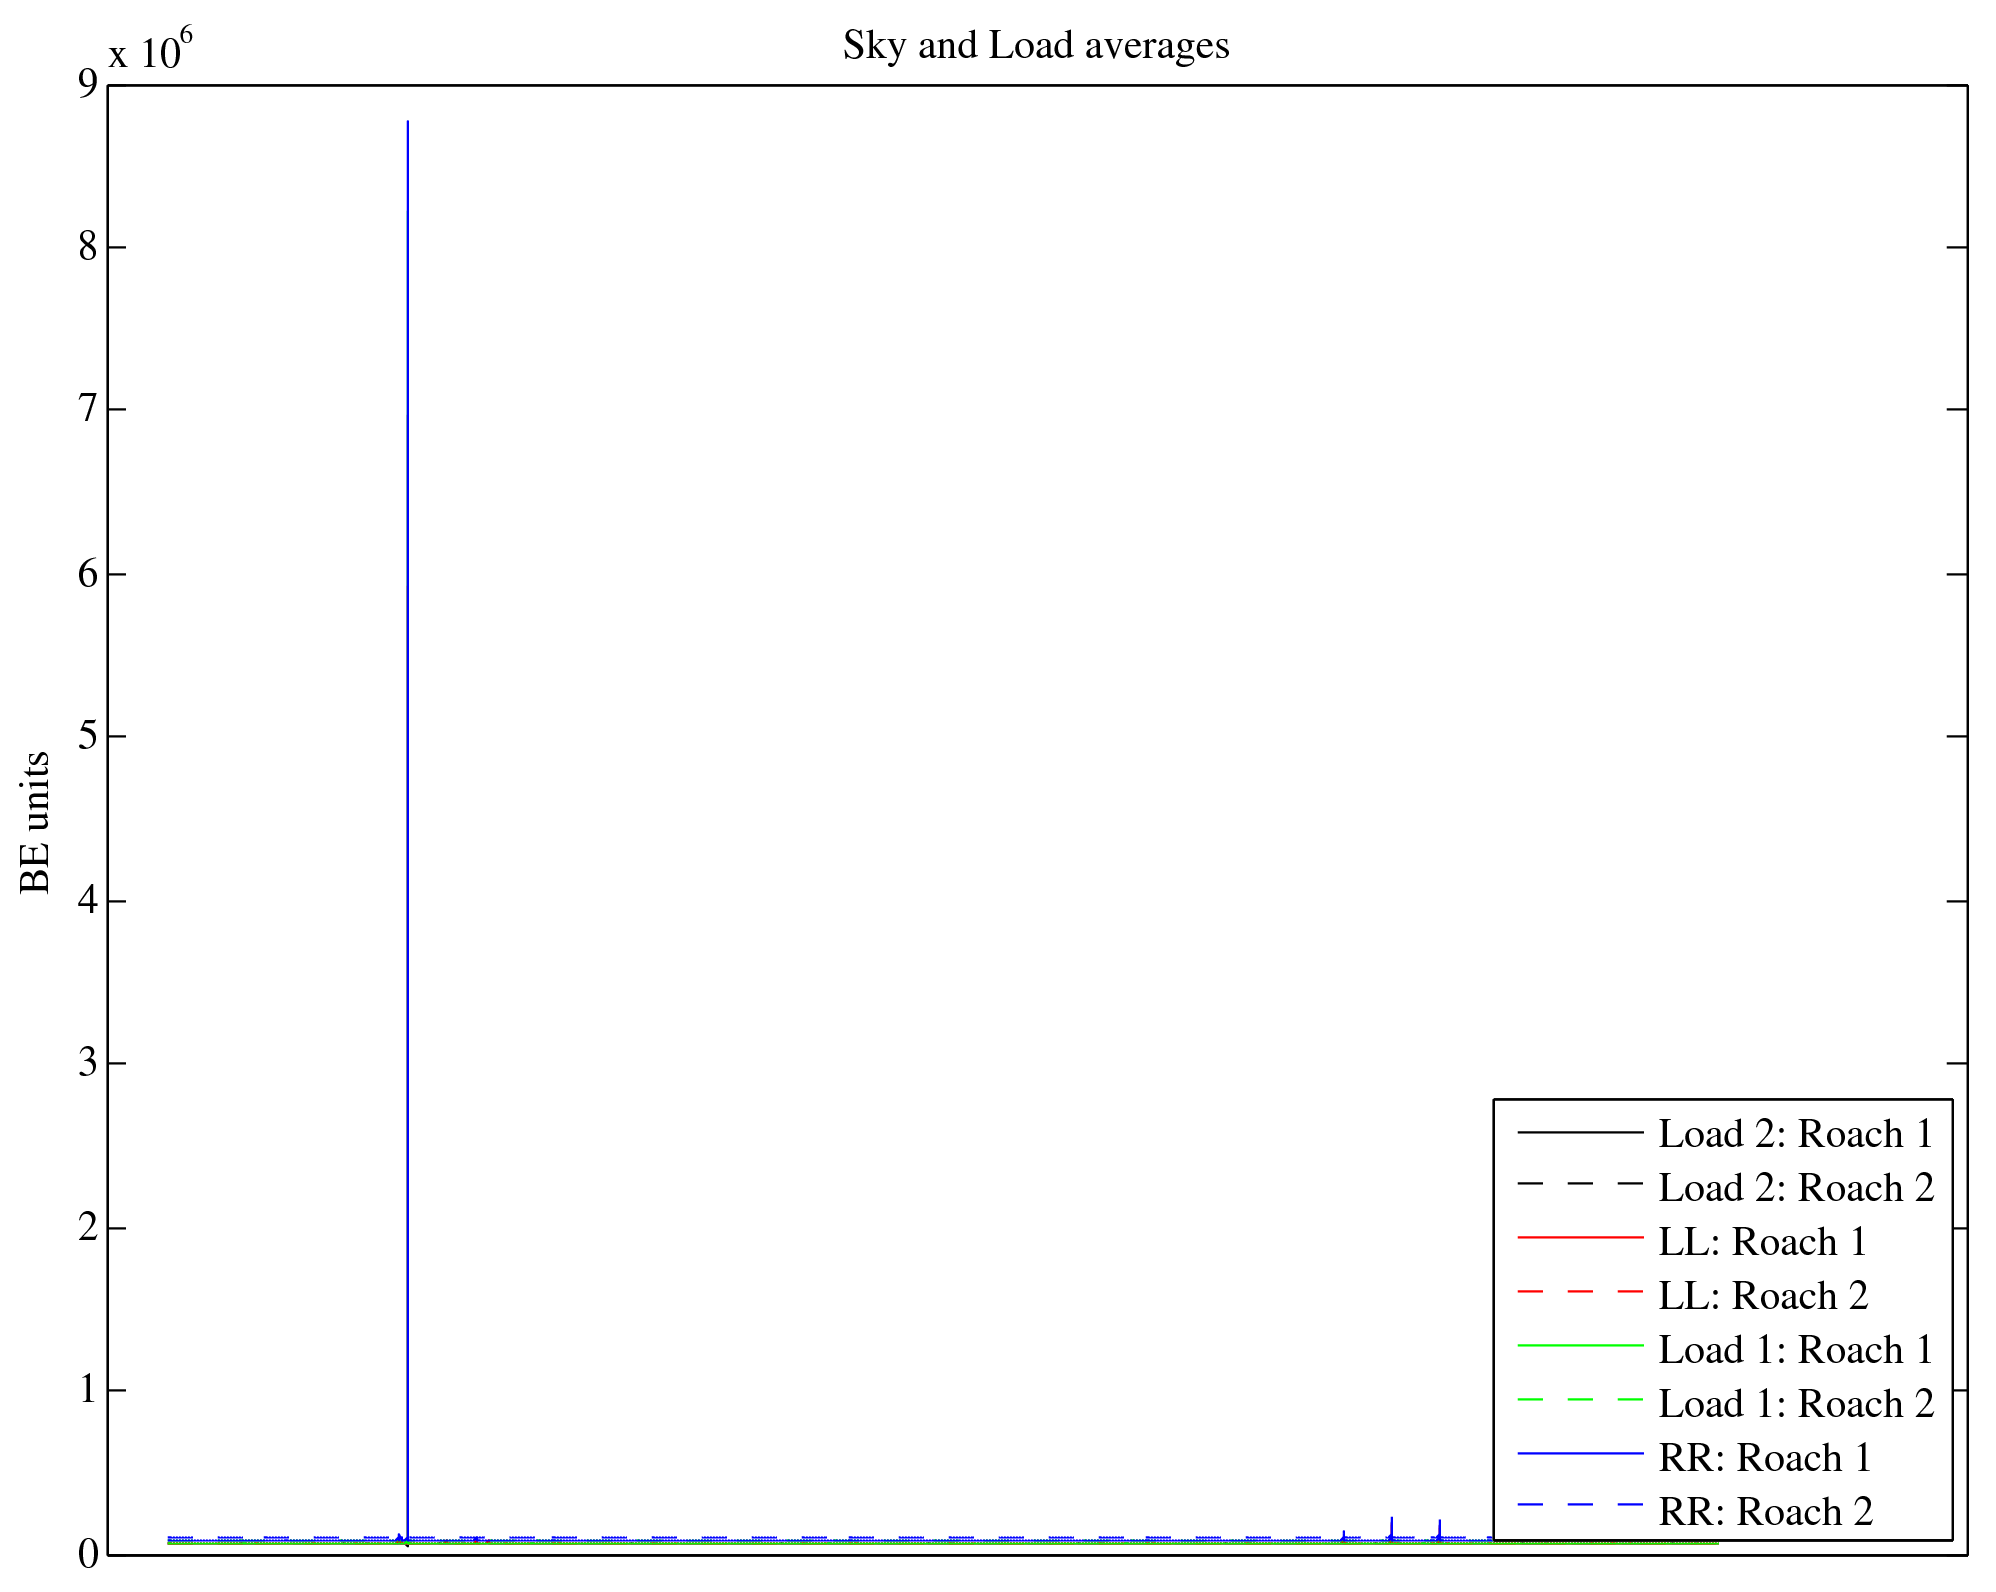Select the 'Load 1: Roach 1' legend label
Viewport: 1996px width, 1592px height.
1795,1350
